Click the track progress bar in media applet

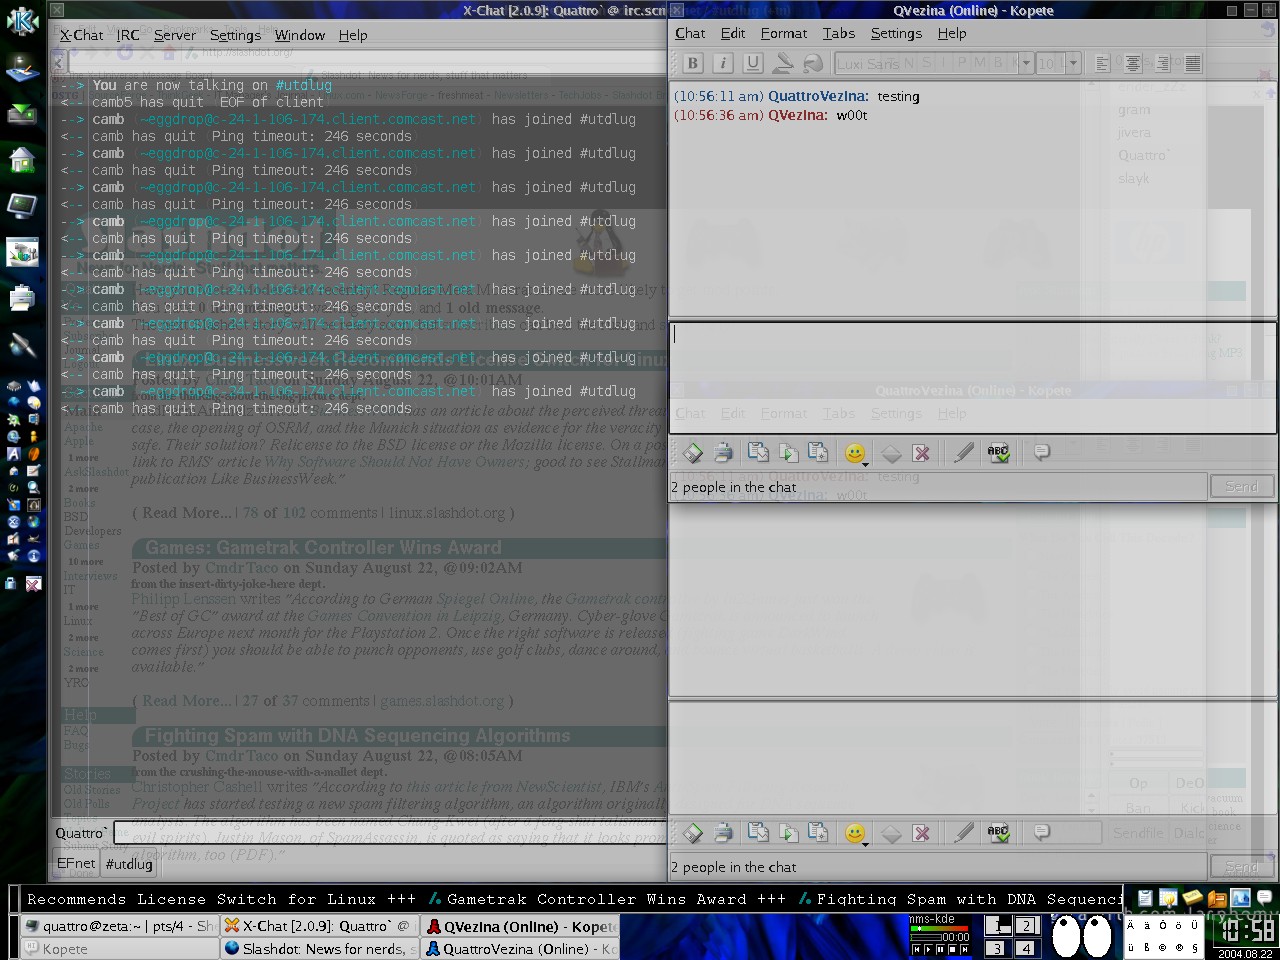925,938
